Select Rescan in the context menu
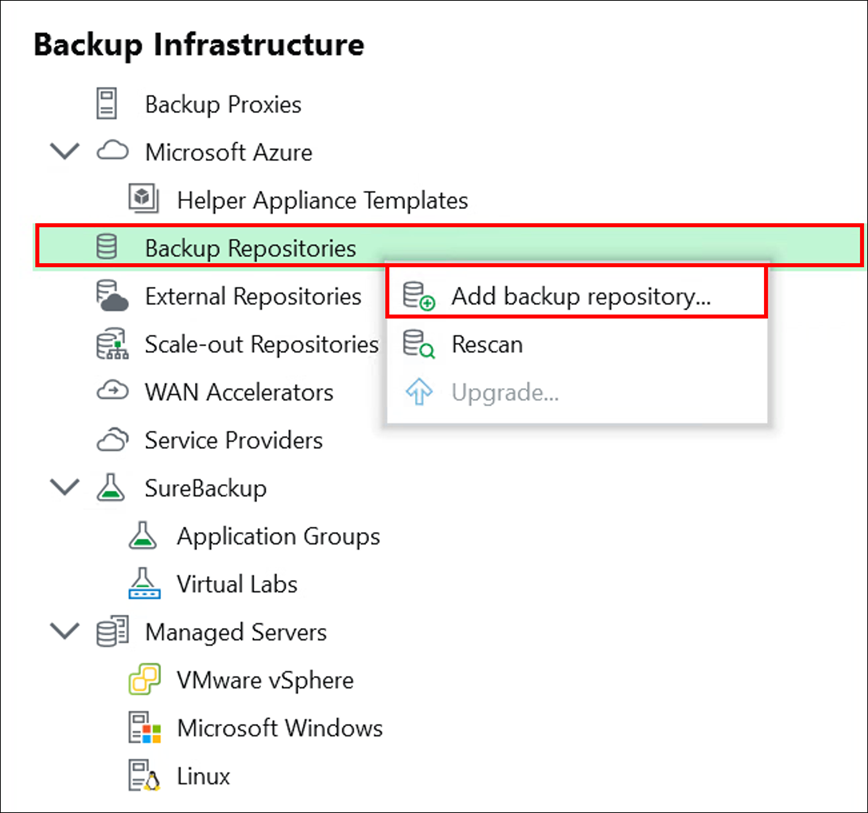 point(487,345)
